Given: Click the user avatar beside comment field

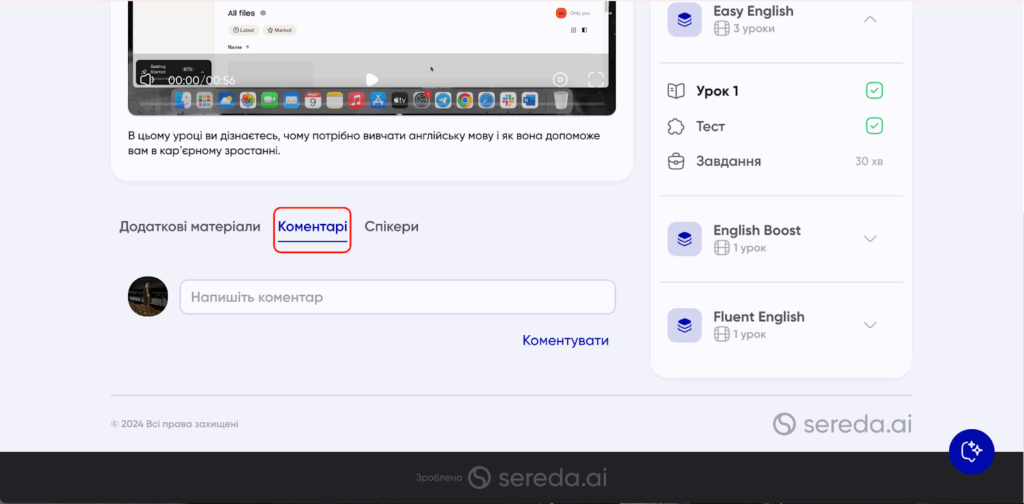Looking at the screenshot, I should coord(148,297).
